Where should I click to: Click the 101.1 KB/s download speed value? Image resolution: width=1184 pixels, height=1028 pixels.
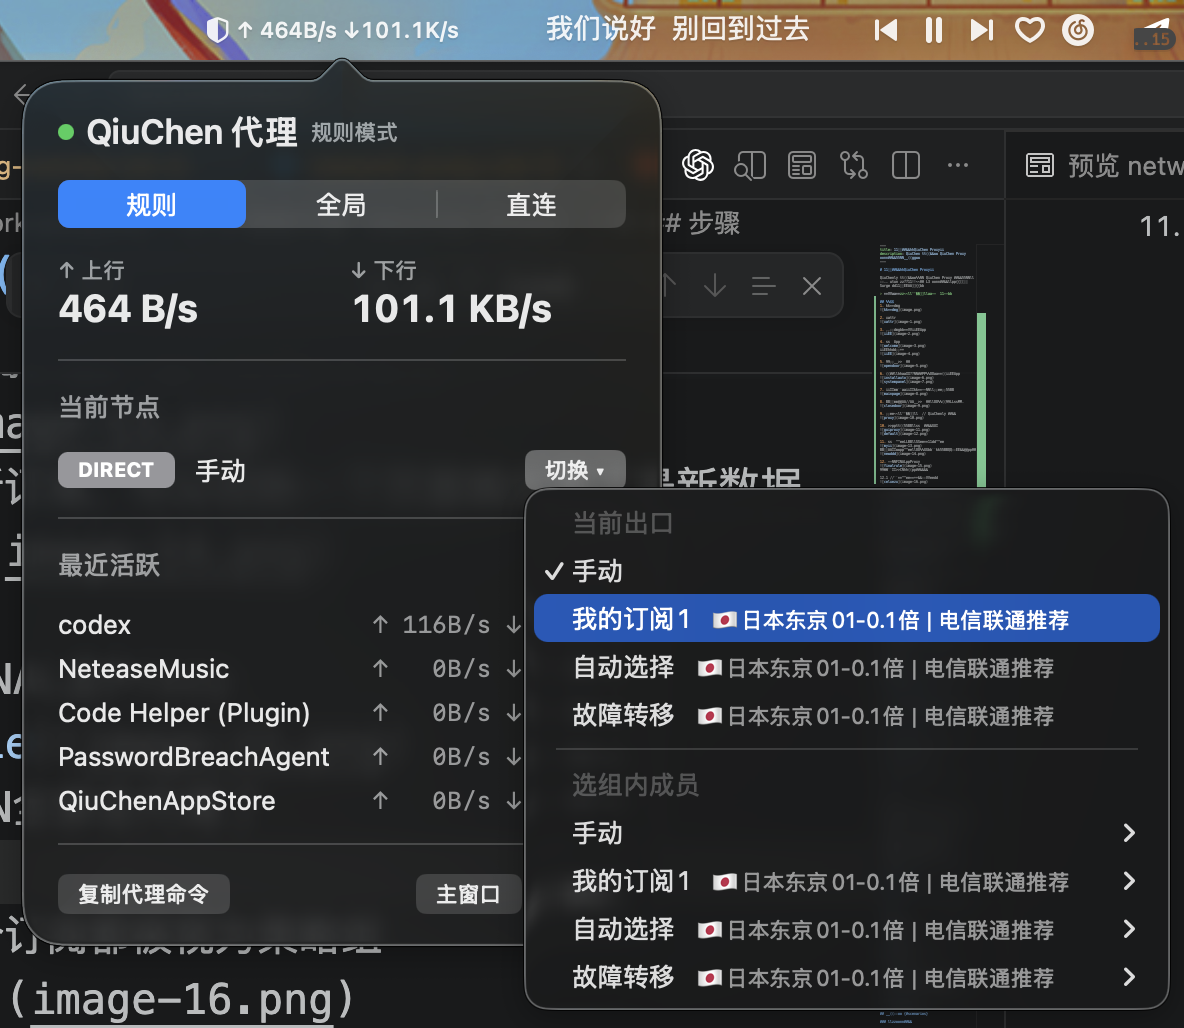coord(452,309)
